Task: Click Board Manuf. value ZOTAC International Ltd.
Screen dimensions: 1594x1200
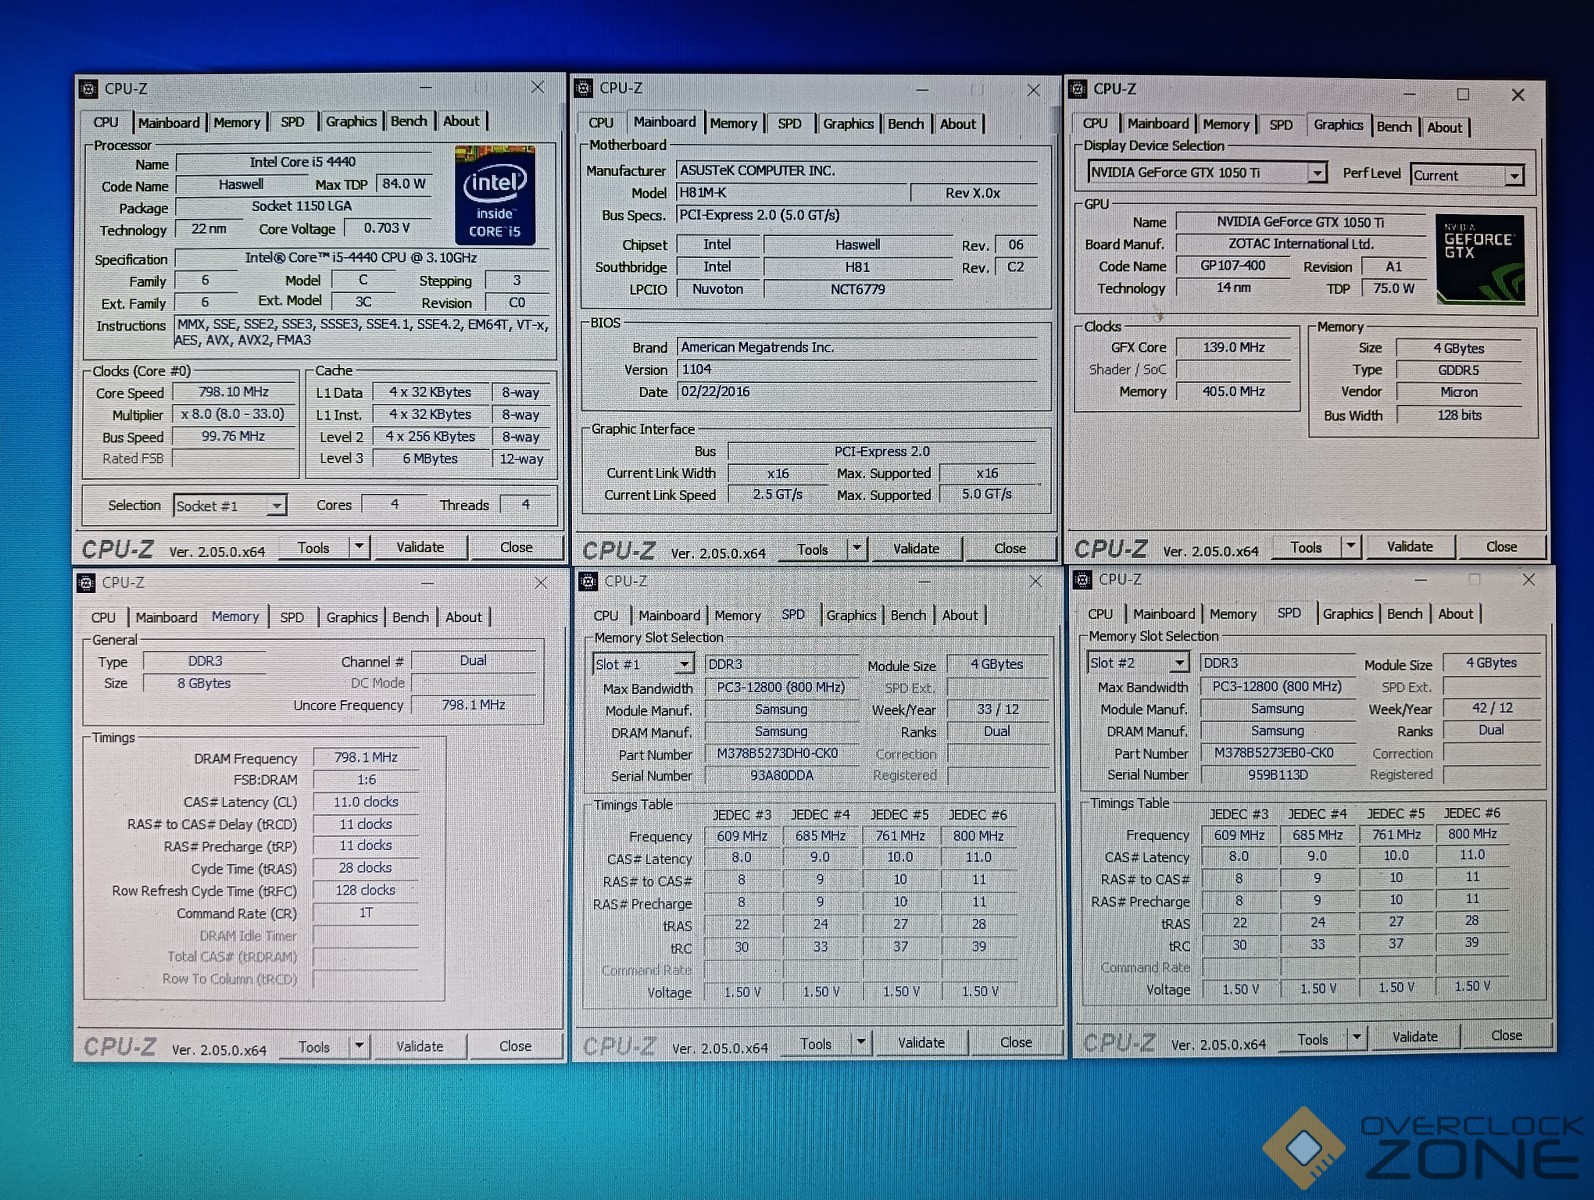Action: (x=1301, y=244)
